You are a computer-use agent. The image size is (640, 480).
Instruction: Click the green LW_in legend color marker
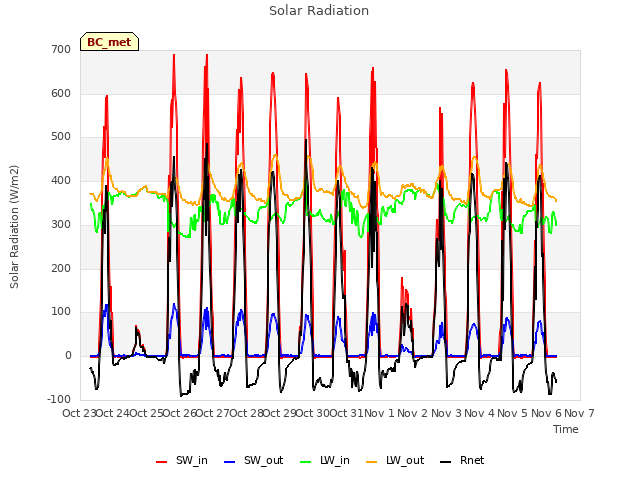[306, 462]
